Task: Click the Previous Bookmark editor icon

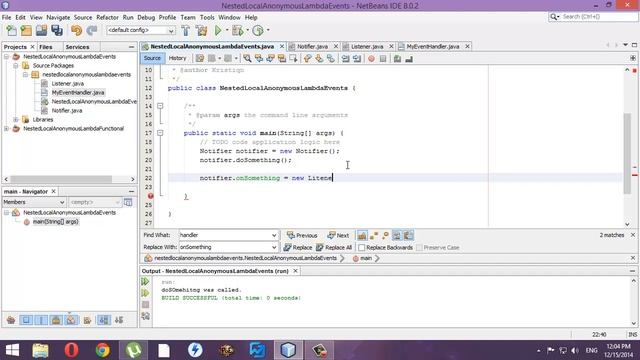Action: 307,58
